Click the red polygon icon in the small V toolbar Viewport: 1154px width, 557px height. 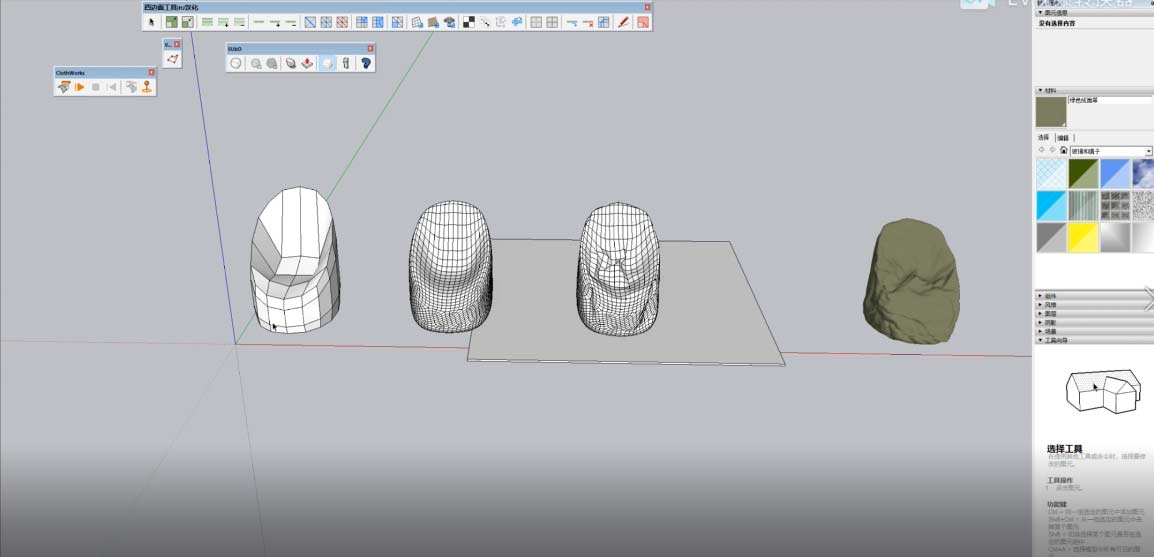click(172, 59)
